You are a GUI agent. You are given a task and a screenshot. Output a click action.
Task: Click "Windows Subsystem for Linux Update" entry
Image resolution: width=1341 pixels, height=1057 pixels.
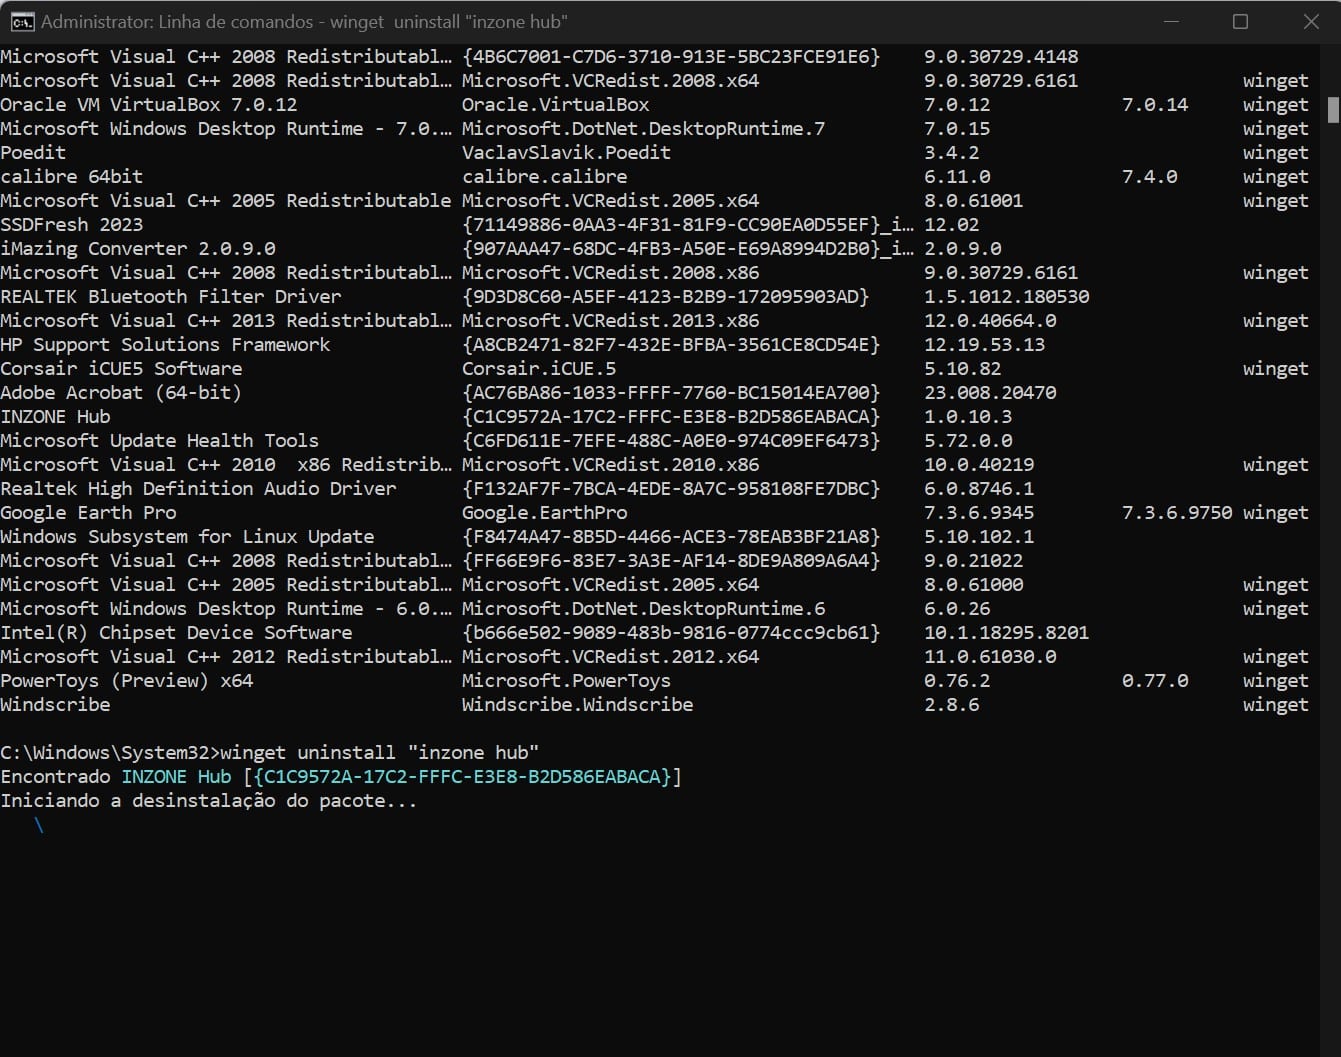pos(187,536)
